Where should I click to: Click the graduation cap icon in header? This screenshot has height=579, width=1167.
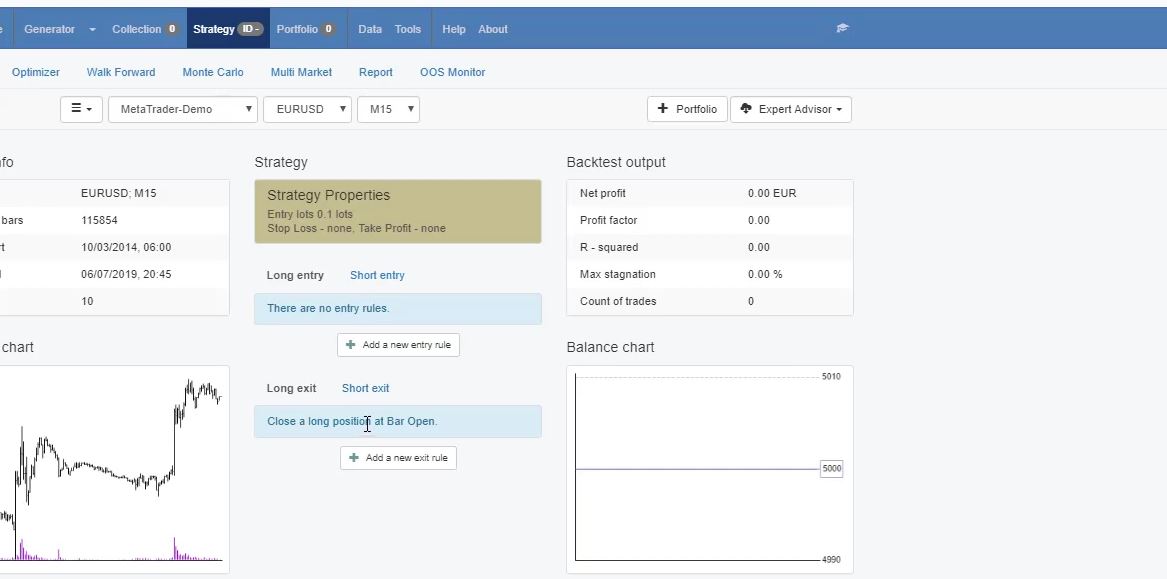click(x=842, y=29)
